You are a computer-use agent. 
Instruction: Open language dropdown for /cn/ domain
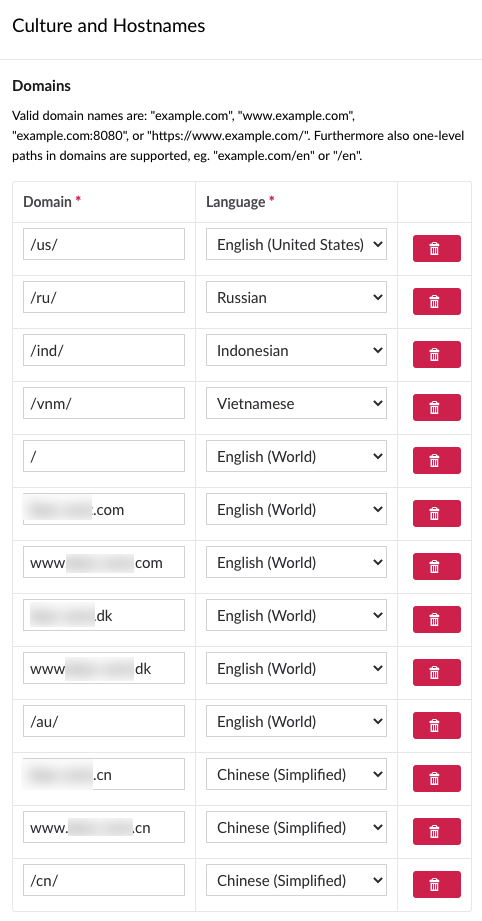coord(296,880)
